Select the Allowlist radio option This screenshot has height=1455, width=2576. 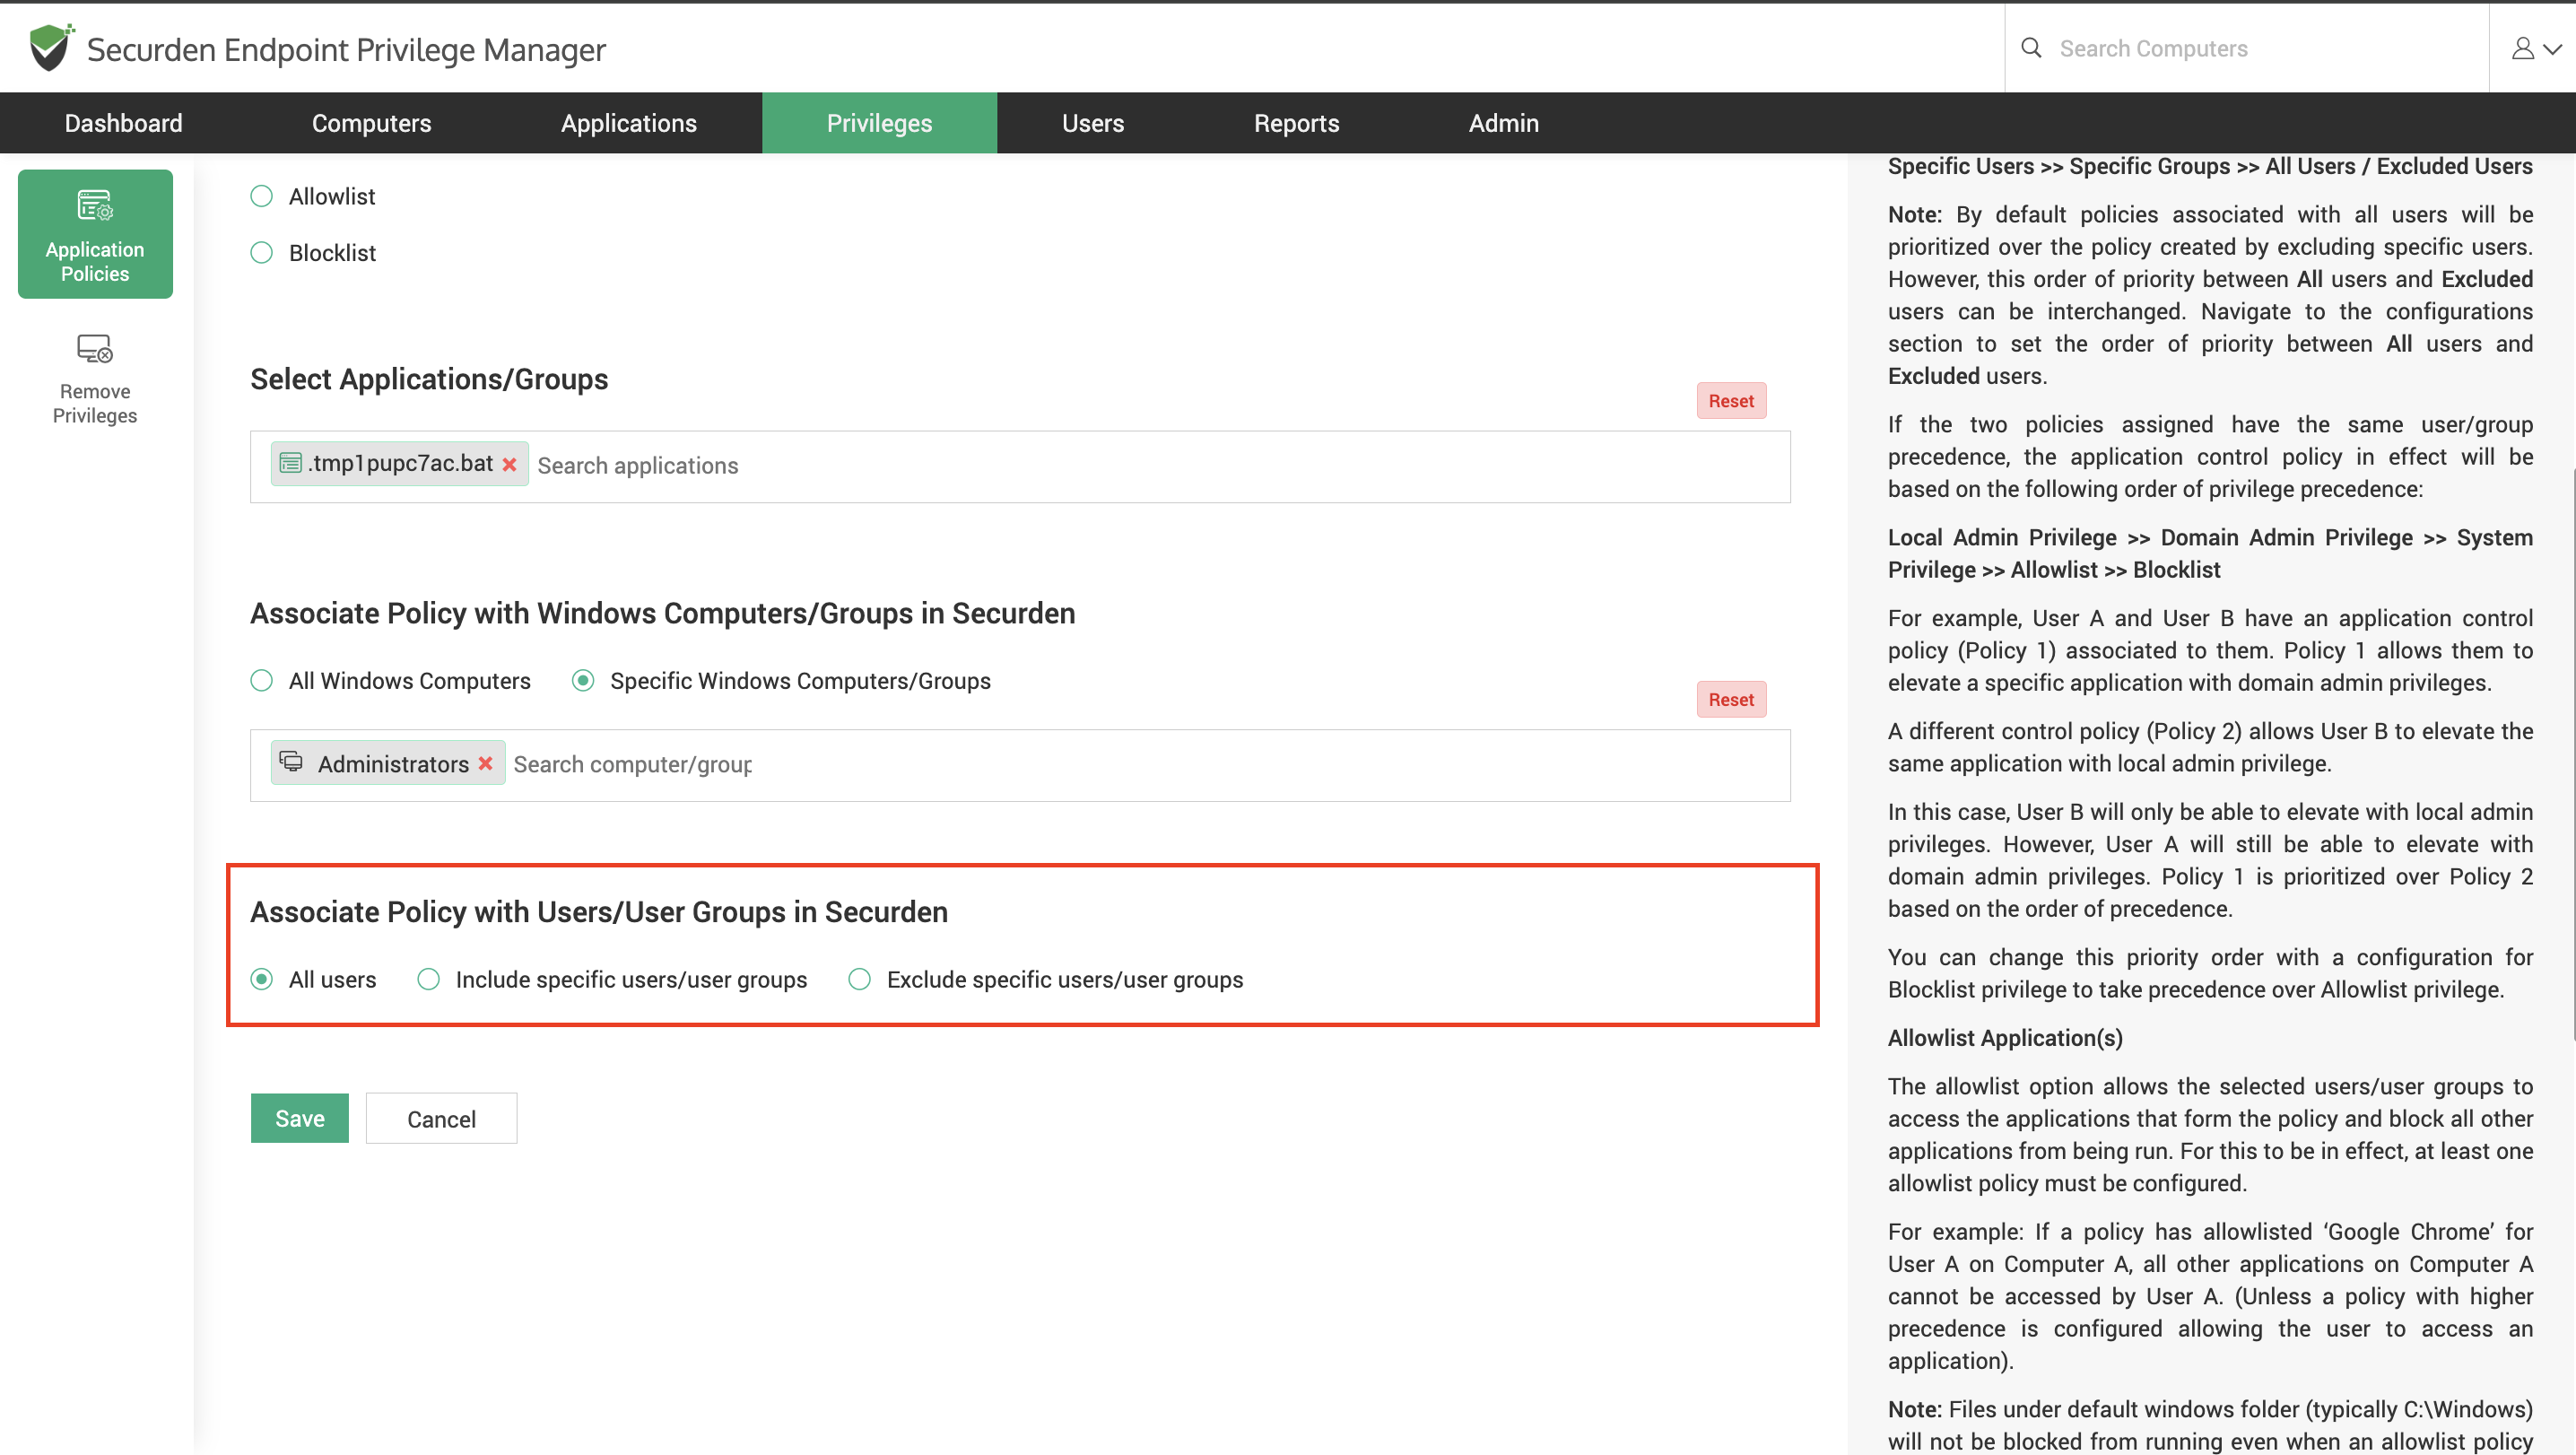261,196
